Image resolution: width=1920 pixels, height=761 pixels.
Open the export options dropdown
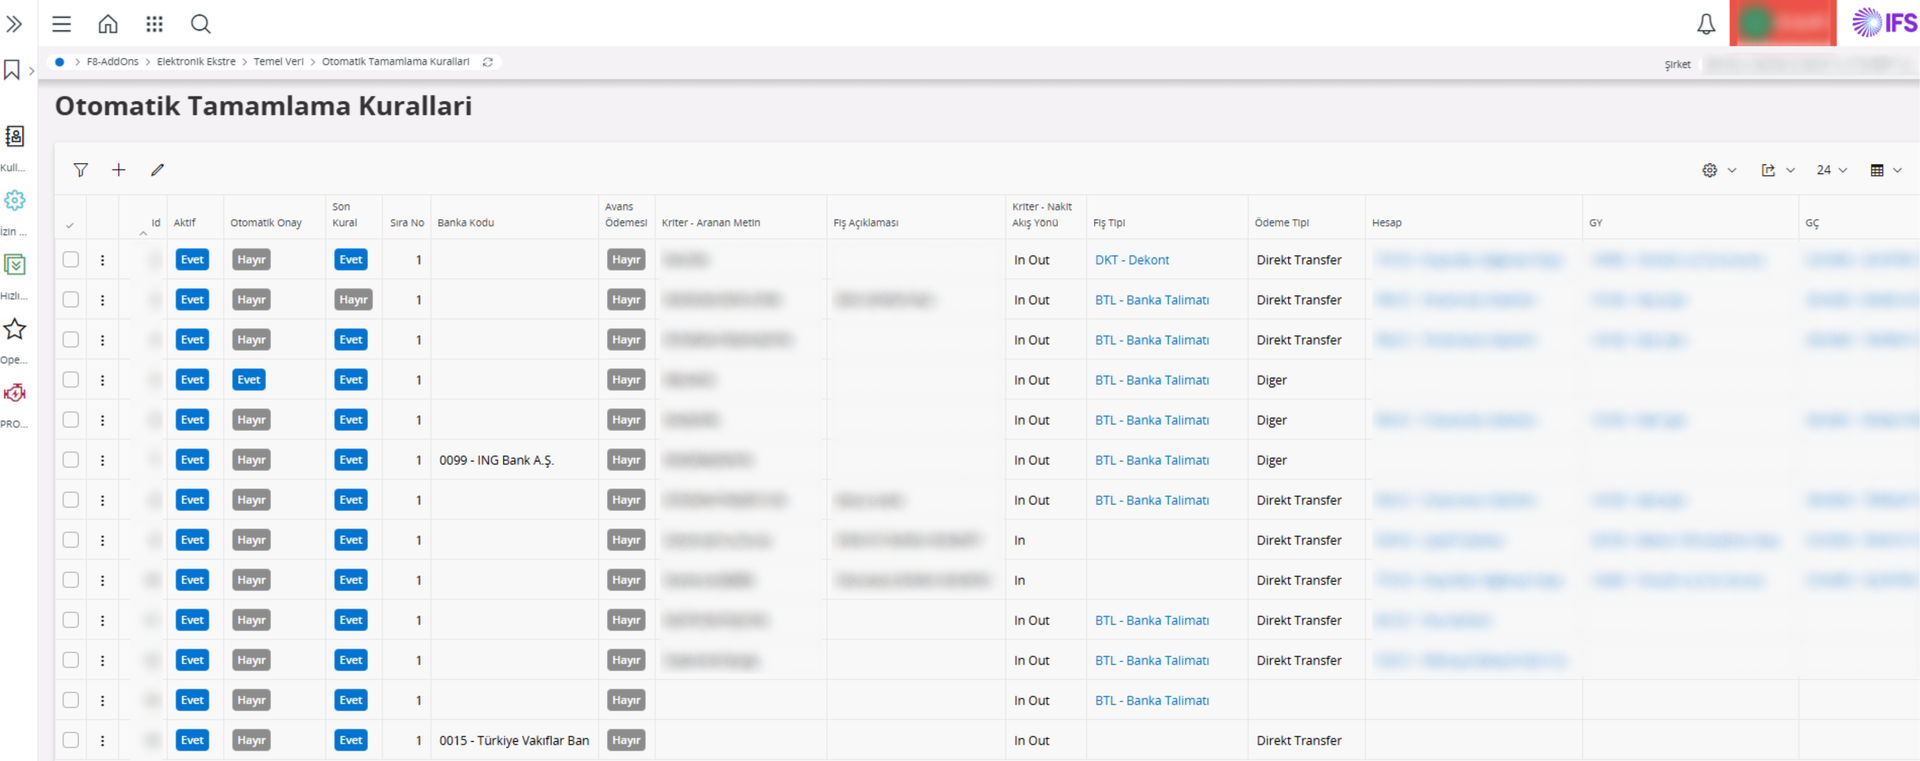pos(1777,170)
